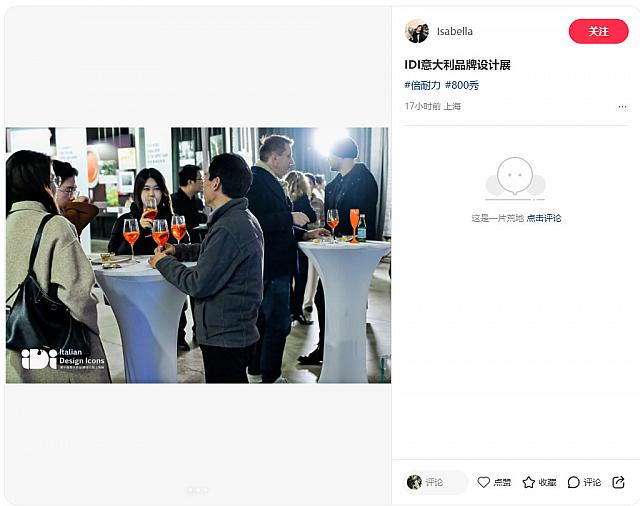
Task: Open comments via speech bubble icon
Action: coord(573,482)
